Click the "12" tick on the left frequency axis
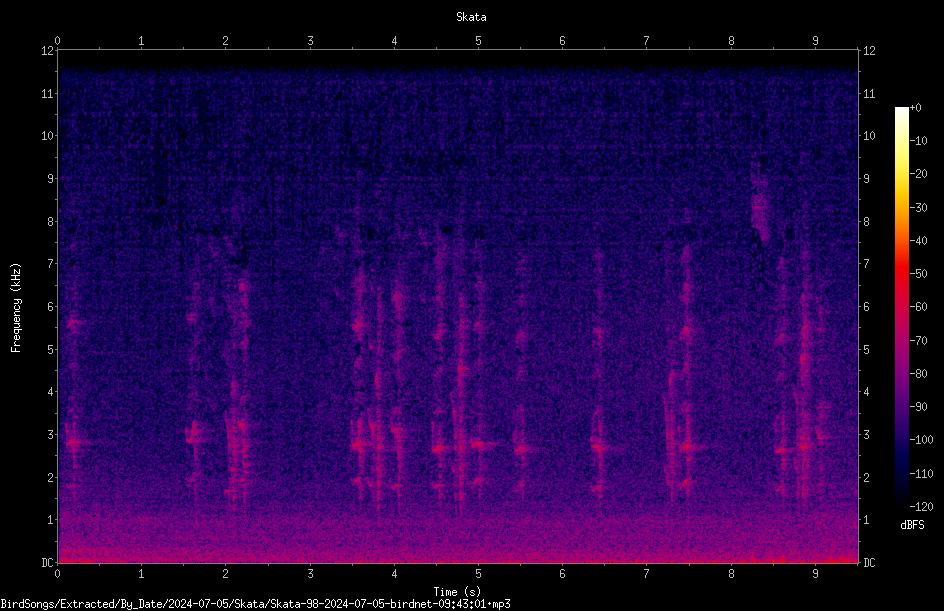This screenshot has height=611, width=944. tap(47, 51)
